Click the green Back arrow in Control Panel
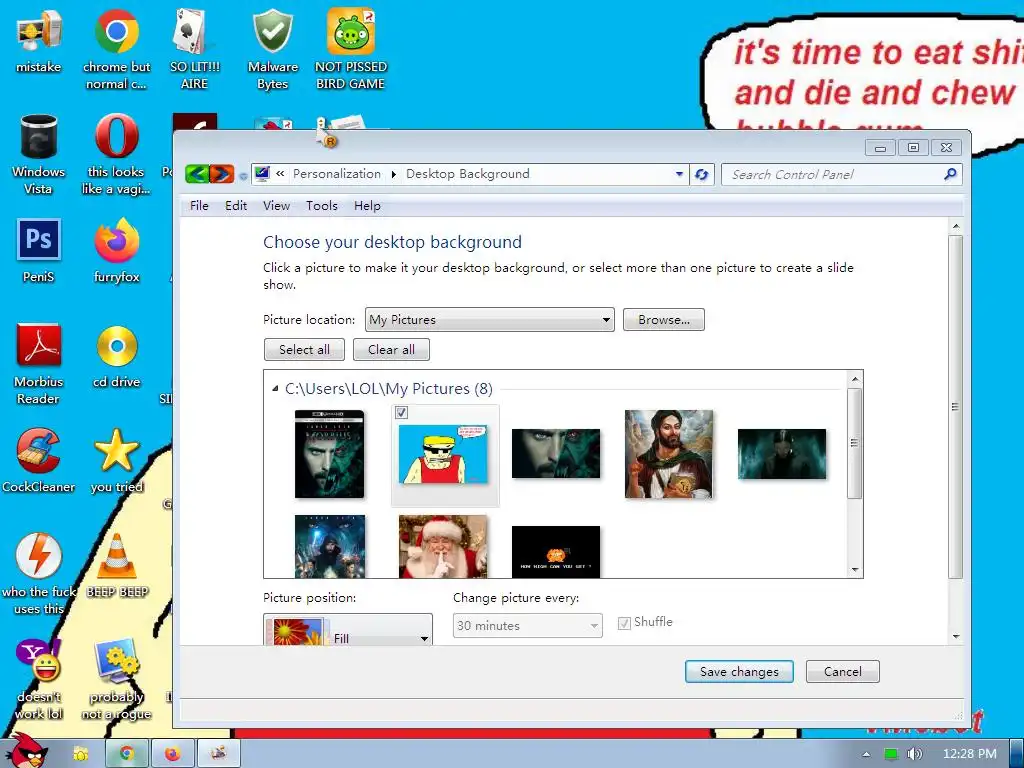The image size is (1024, 768). (197, 174)
